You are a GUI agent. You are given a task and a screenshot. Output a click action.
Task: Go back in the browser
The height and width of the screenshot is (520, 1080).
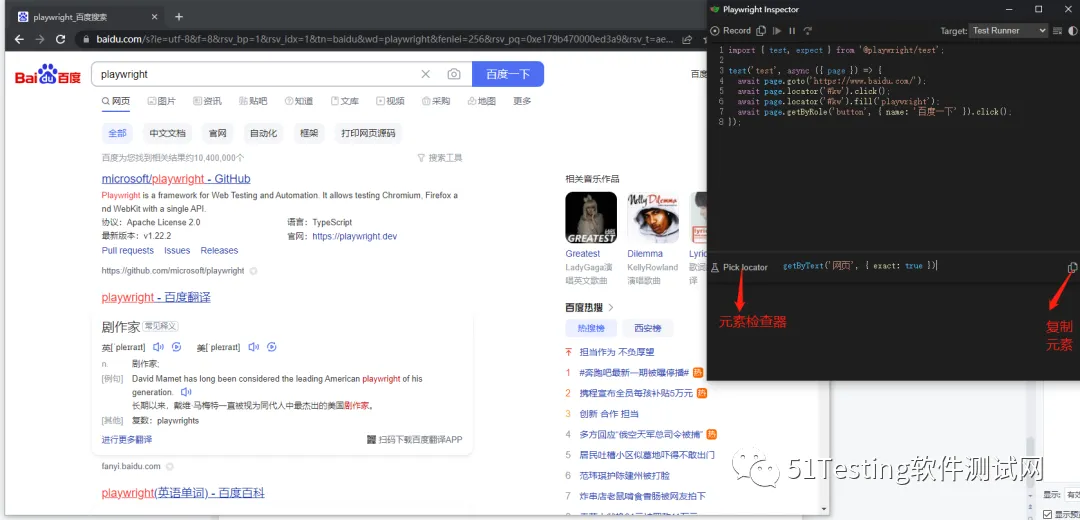click(19, 39)
